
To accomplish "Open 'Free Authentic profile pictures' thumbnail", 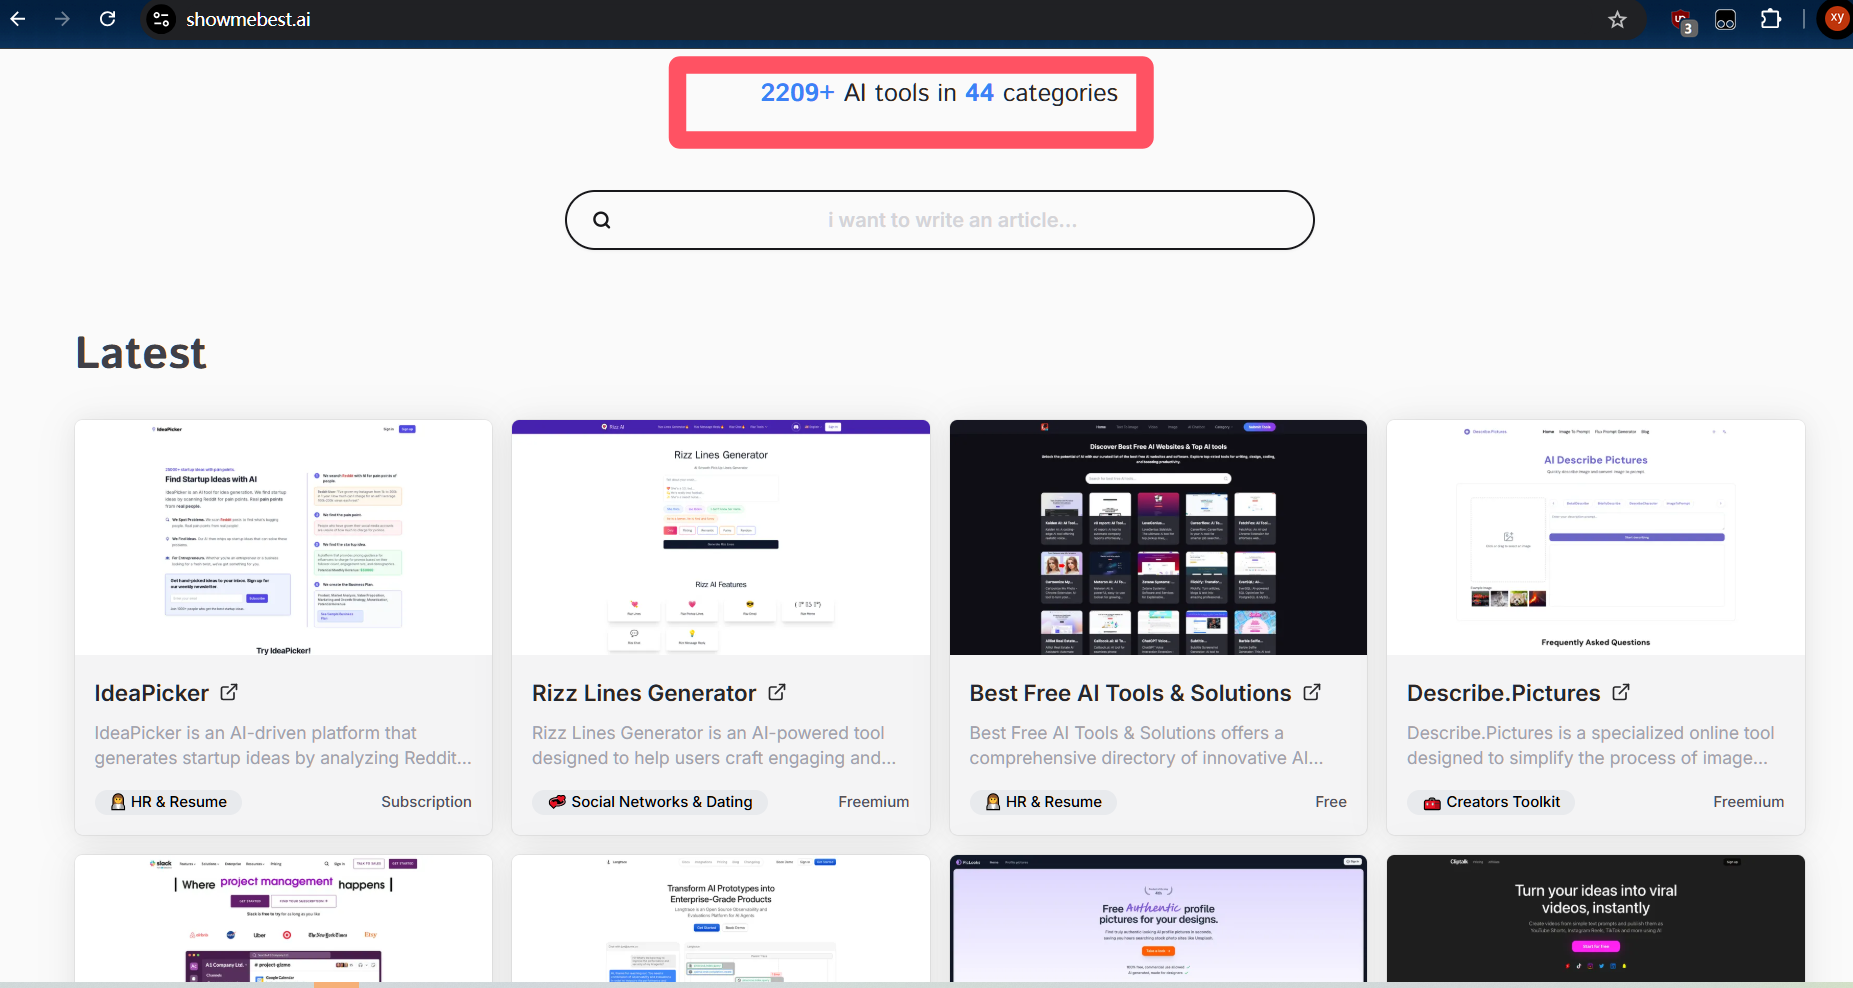I will [x=1158, y=918].
